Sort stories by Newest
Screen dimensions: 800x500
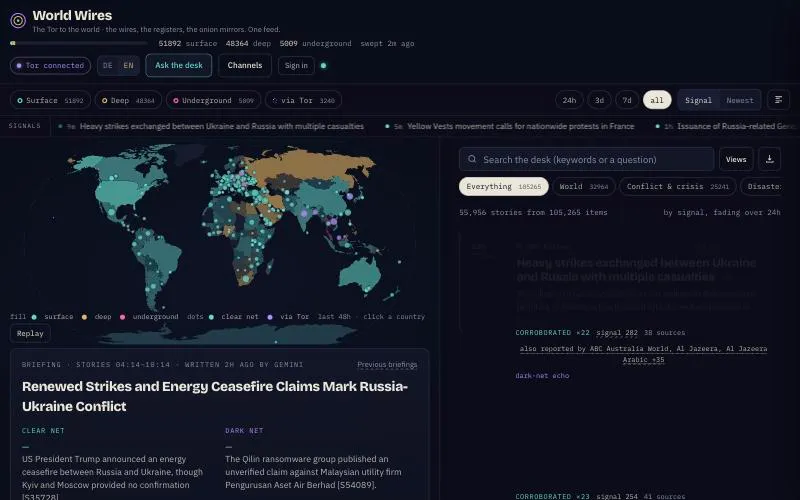(740, 100)
